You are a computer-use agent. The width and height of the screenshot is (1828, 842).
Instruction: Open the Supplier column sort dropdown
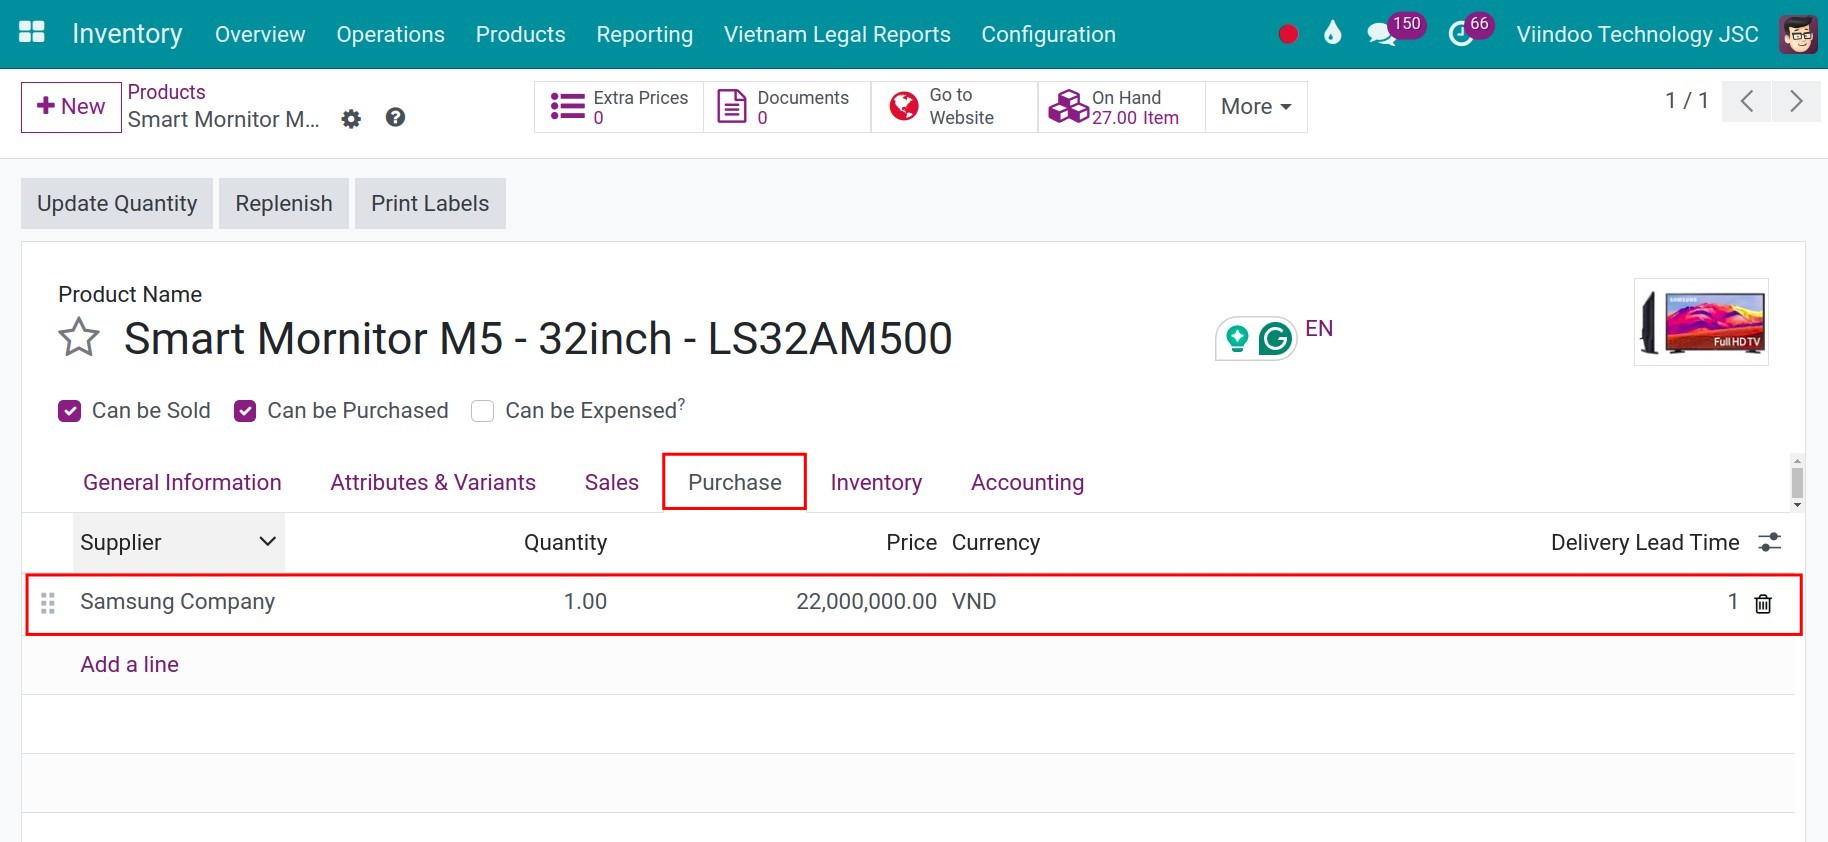pos(267,541)
